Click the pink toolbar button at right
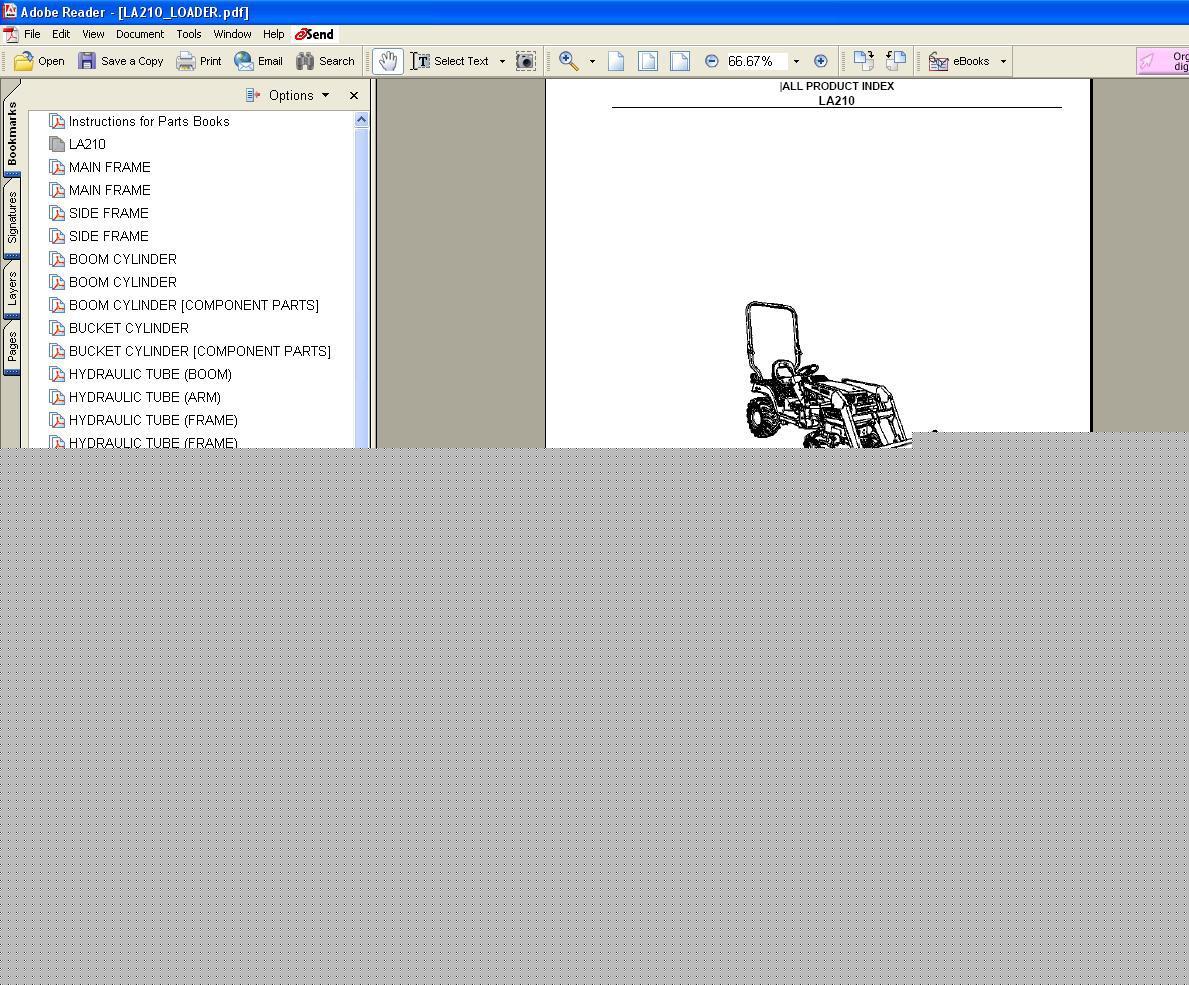1189x985 pixels. (x=1162, y=61)
